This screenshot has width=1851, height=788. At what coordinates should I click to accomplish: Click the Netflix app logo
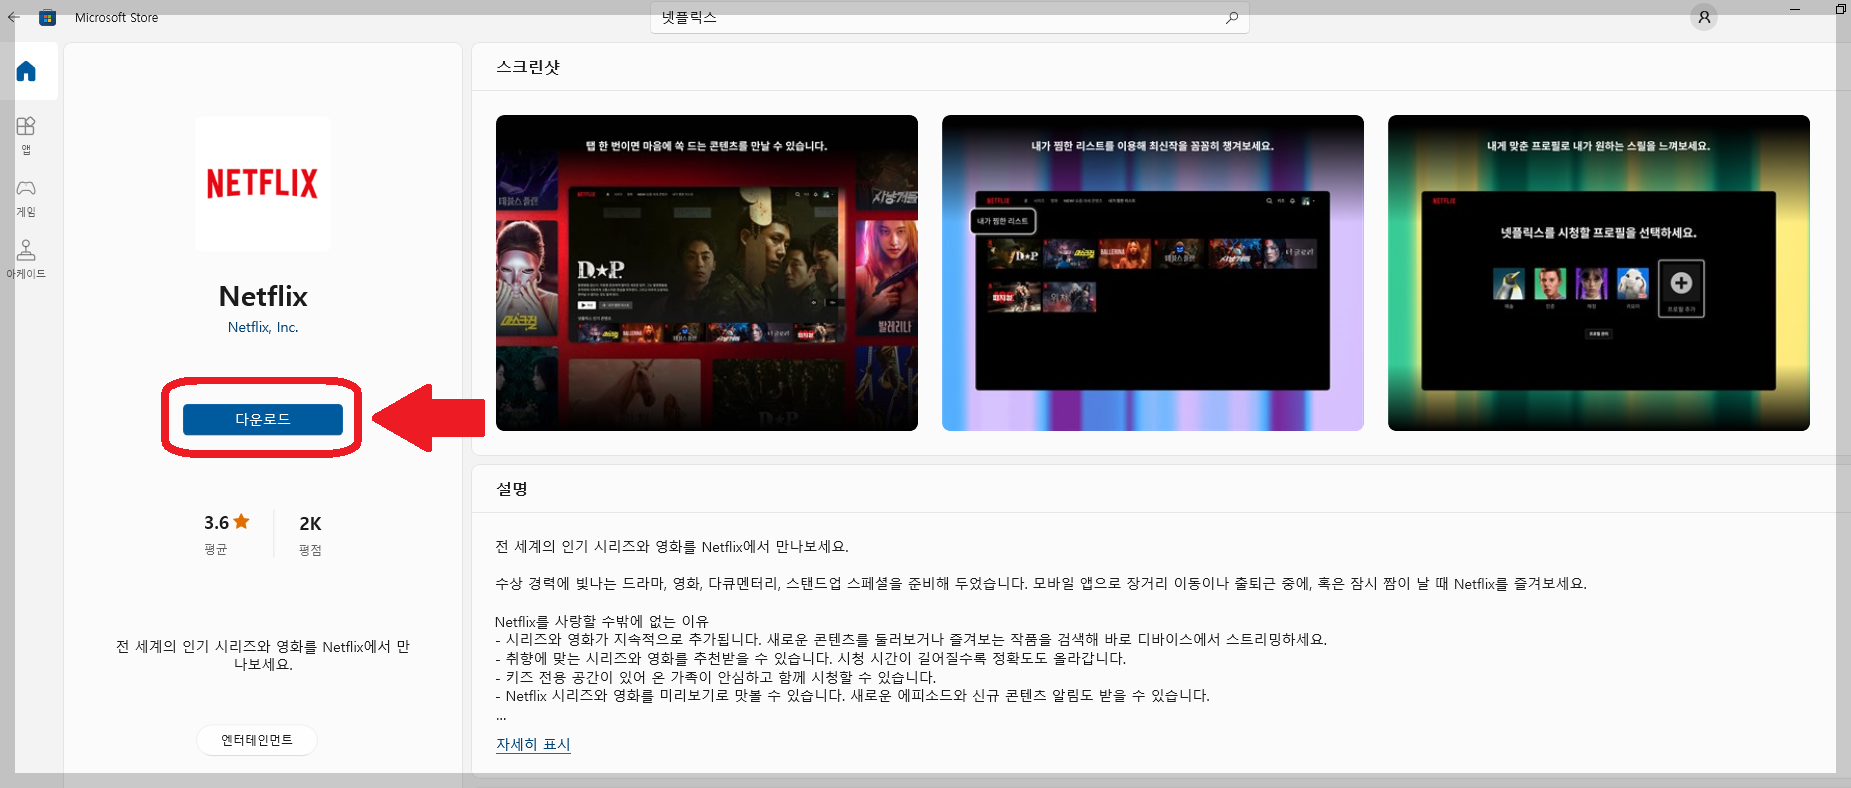click(x=262, y=184)
